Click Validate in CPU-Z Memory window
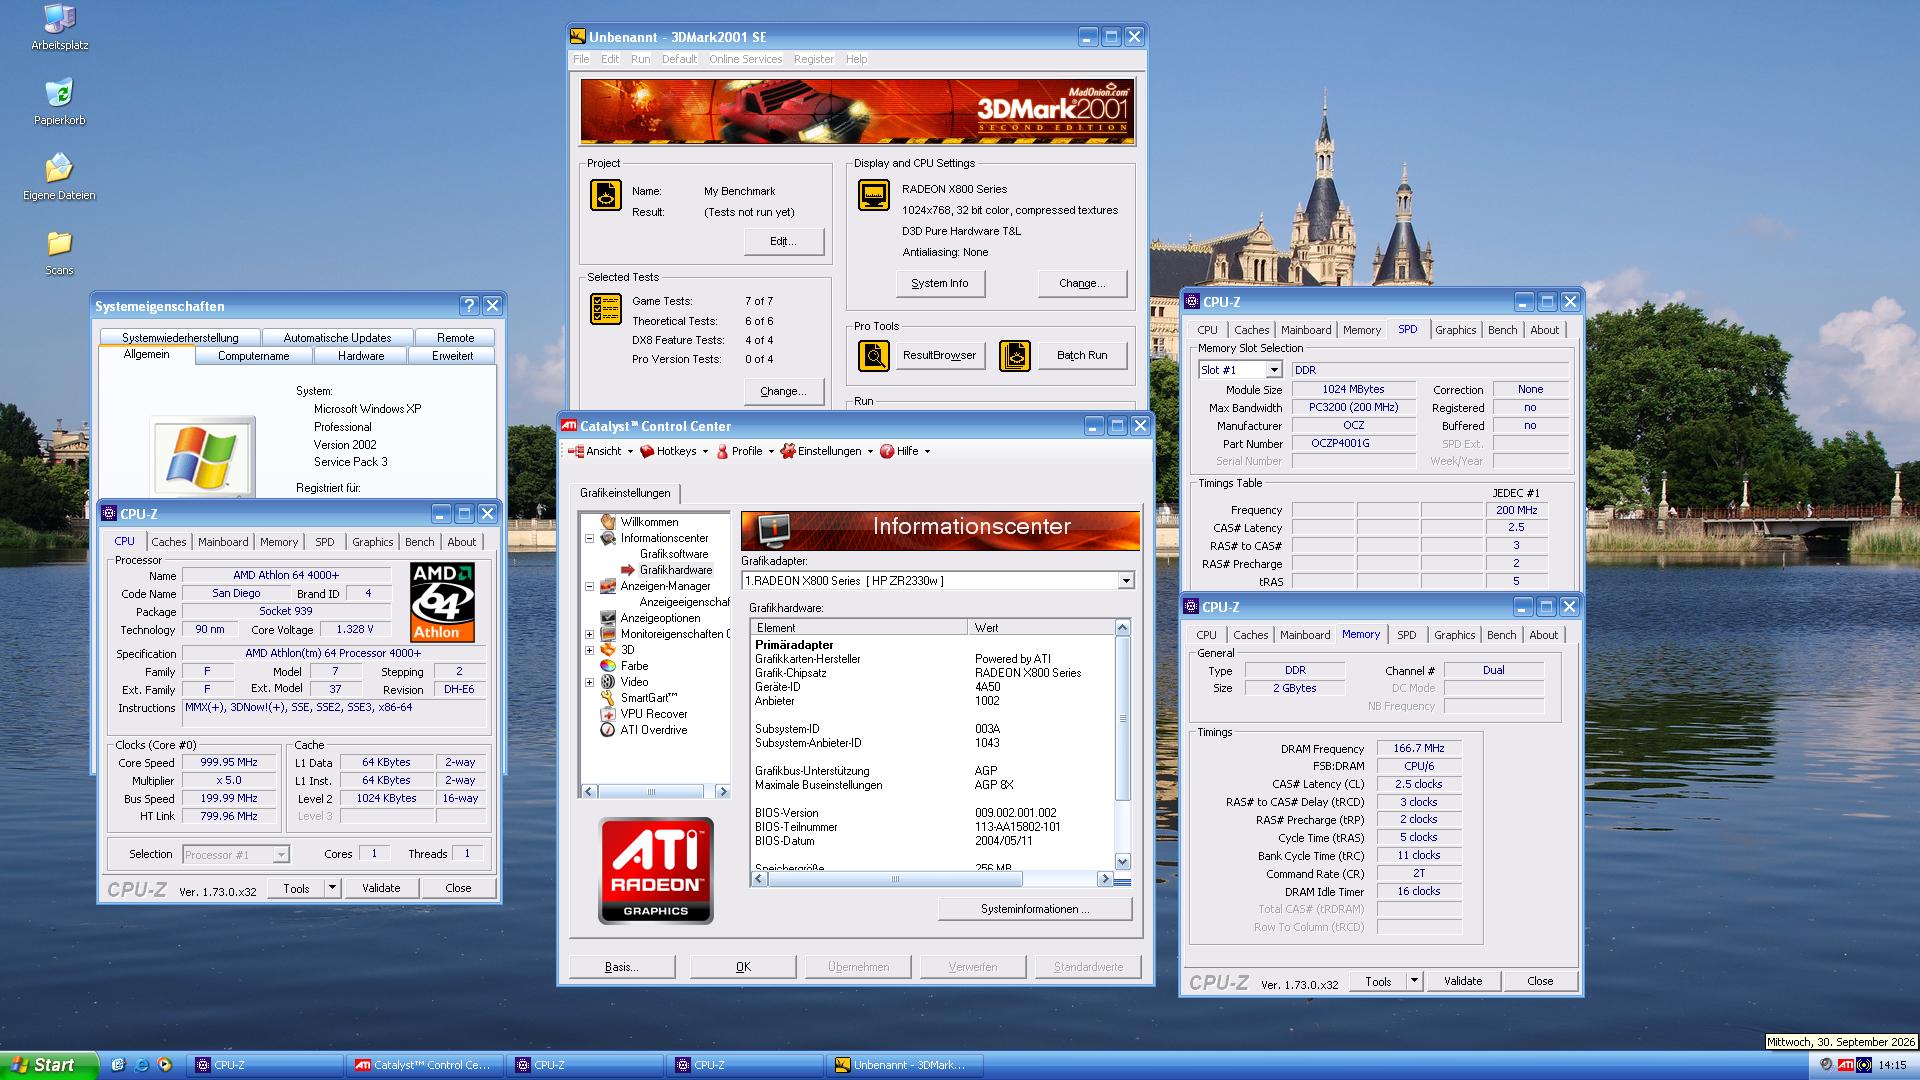Viewport: 1920px width, 1080px height. coord(1462,981)
